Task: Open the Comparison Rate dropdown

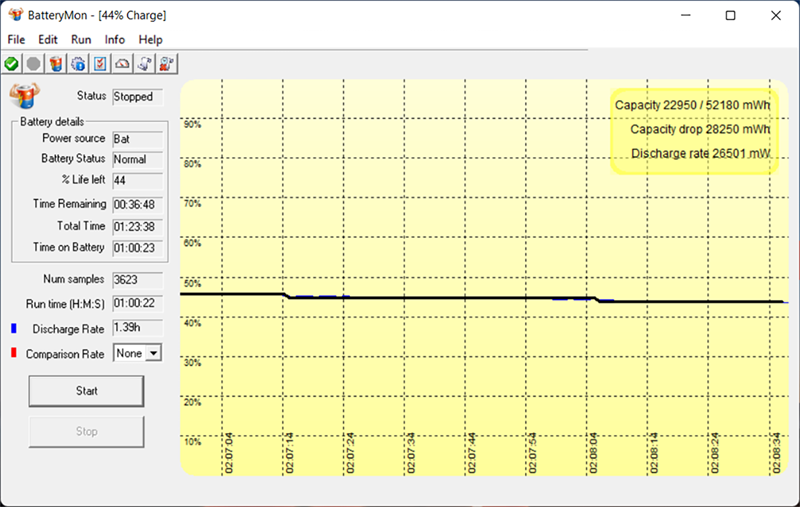Action: [x=152, y=353]
